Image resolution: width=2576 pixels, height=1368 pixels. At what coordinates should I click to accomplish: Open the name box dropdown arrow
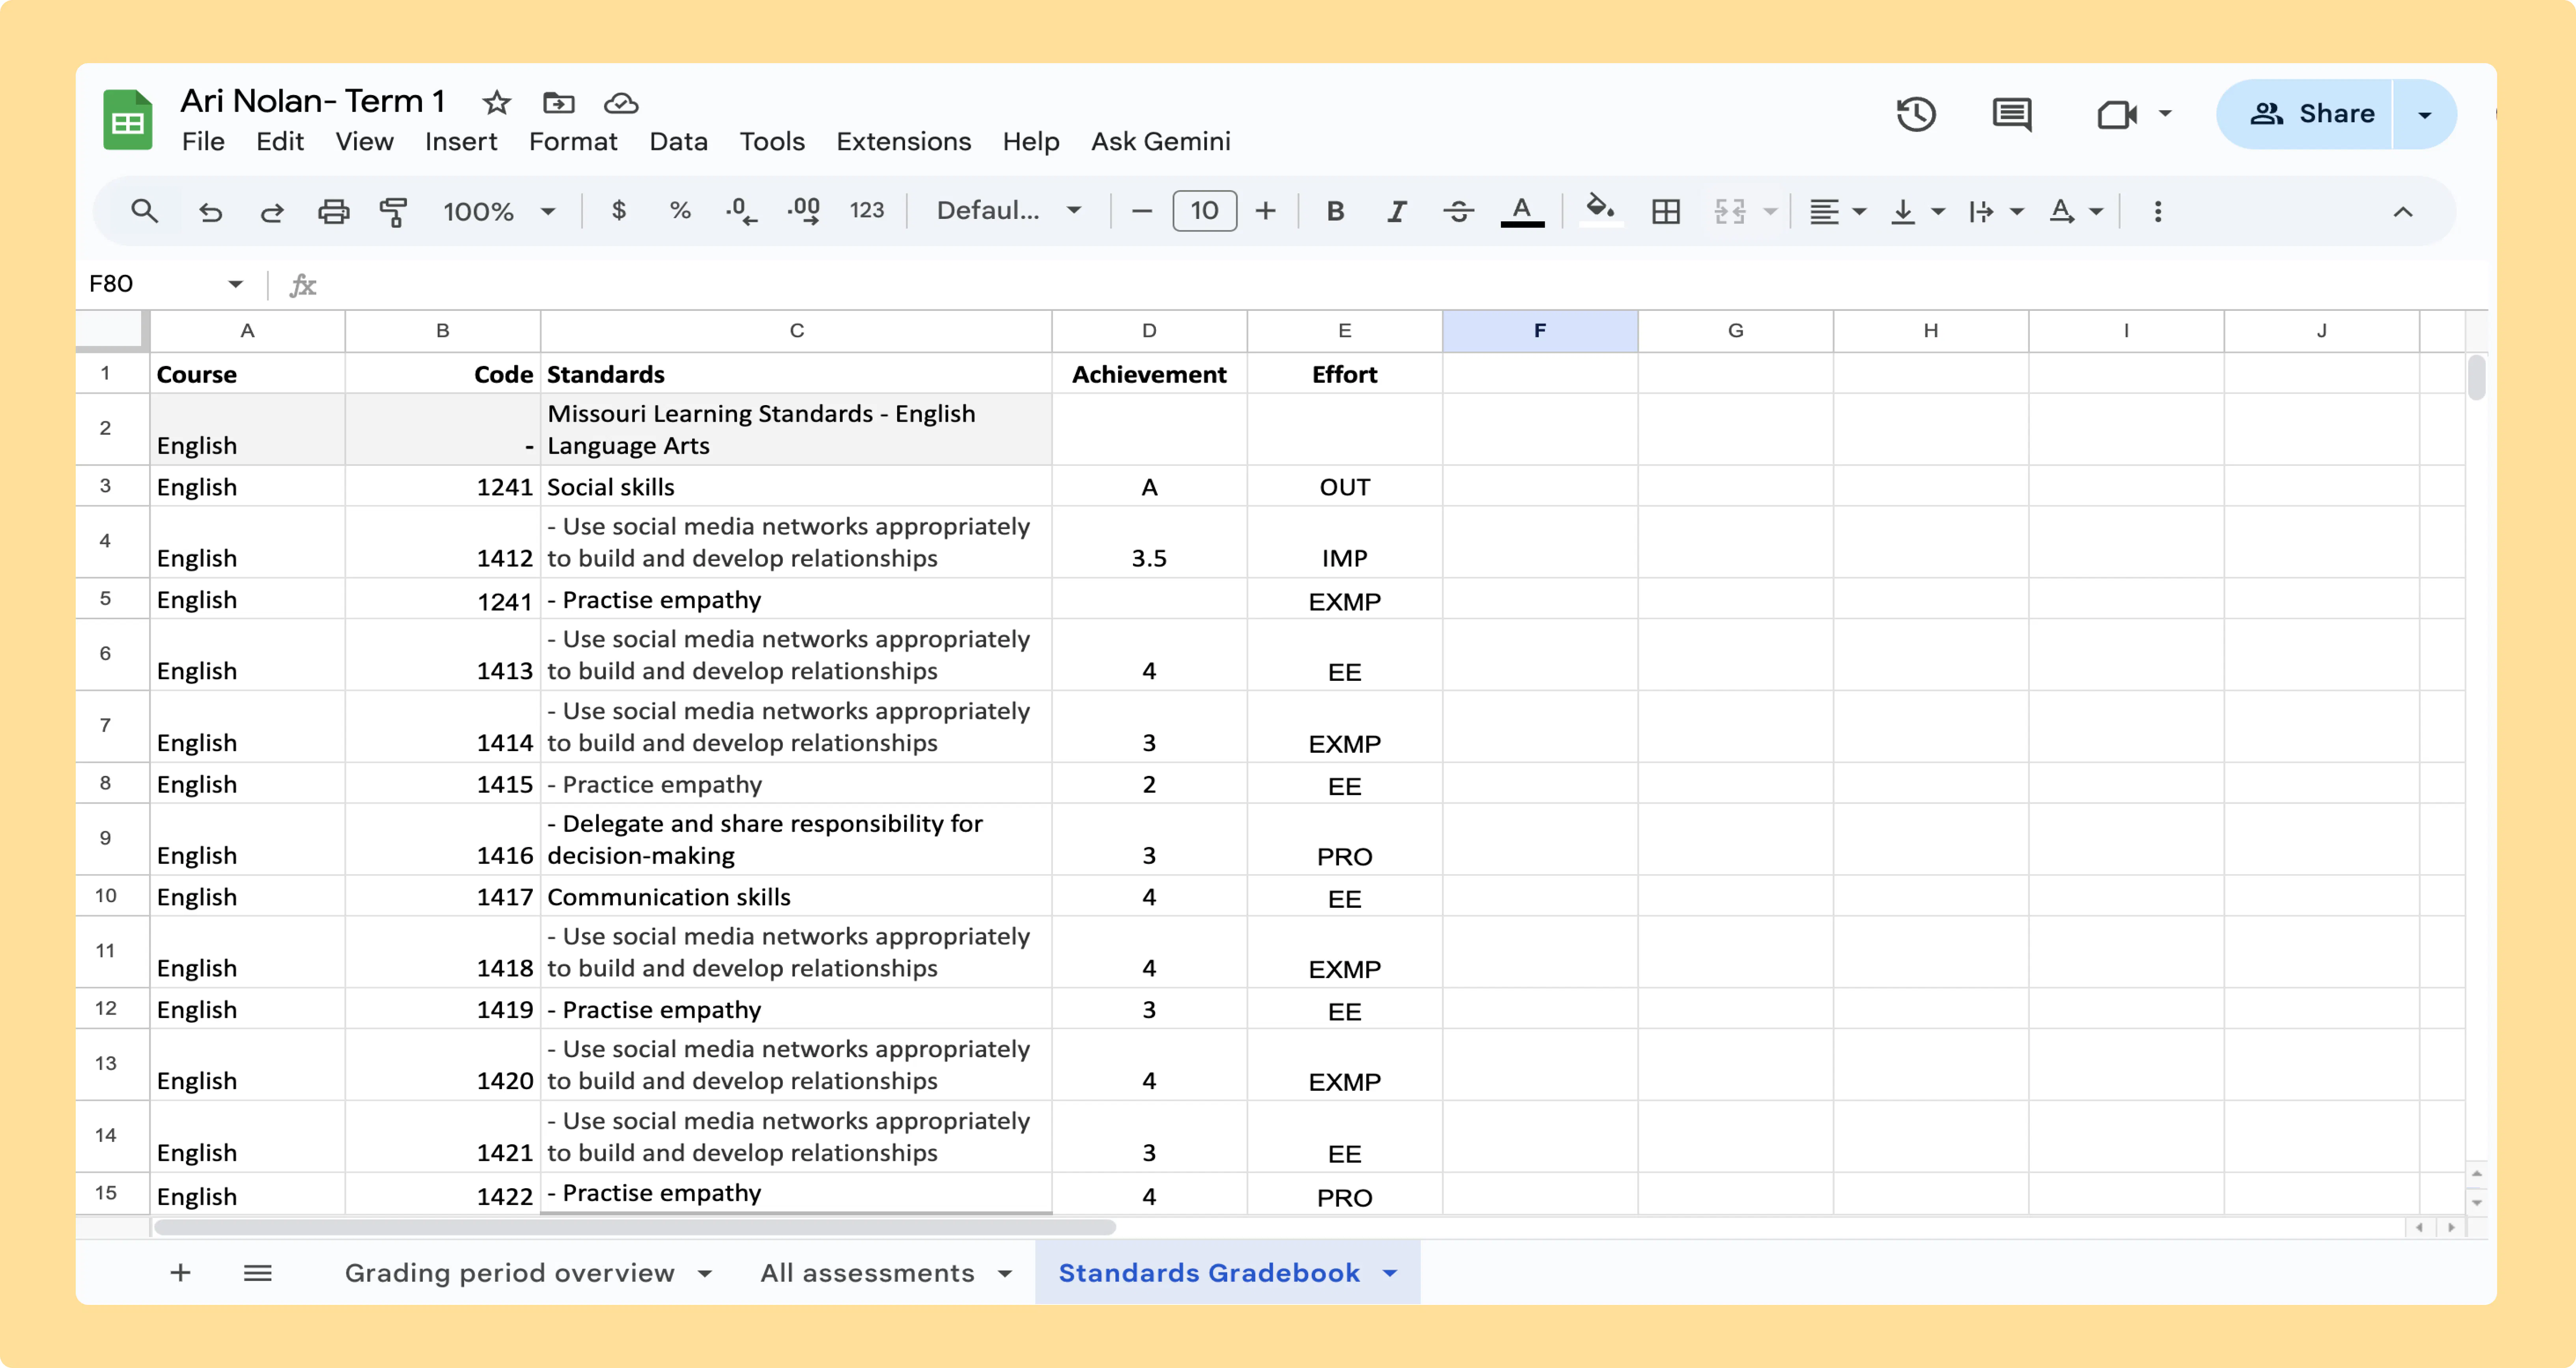[x=235, y=284]
